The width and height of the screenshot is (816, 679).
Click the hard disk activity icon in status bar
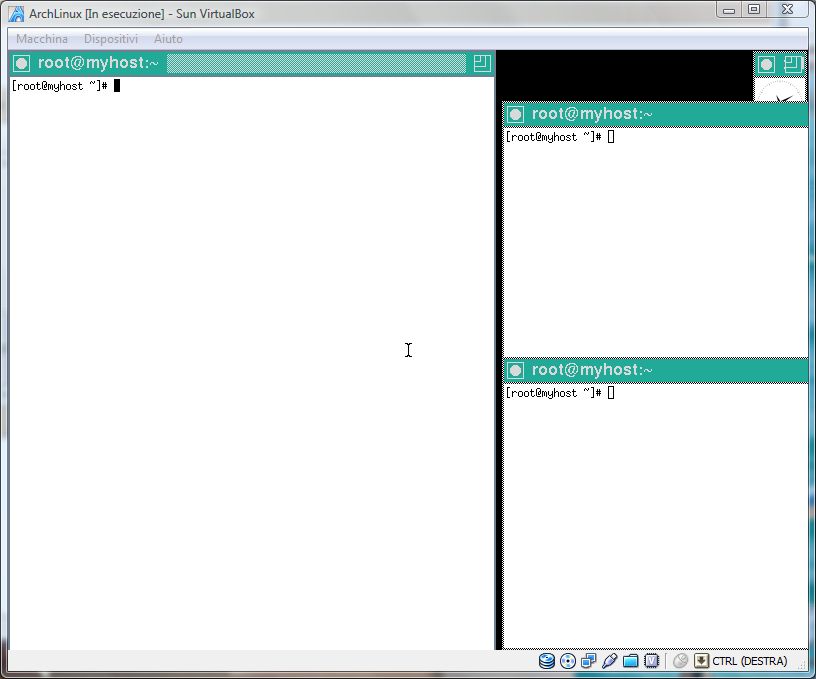pos(545,661)
